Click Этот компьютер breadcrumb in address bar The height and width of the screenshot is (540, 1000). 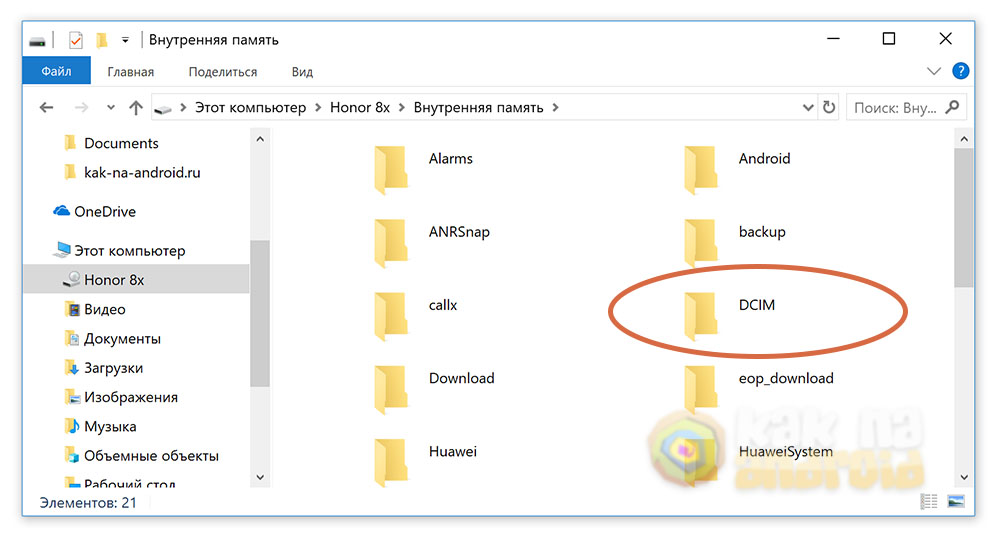[x=250, y=108]
